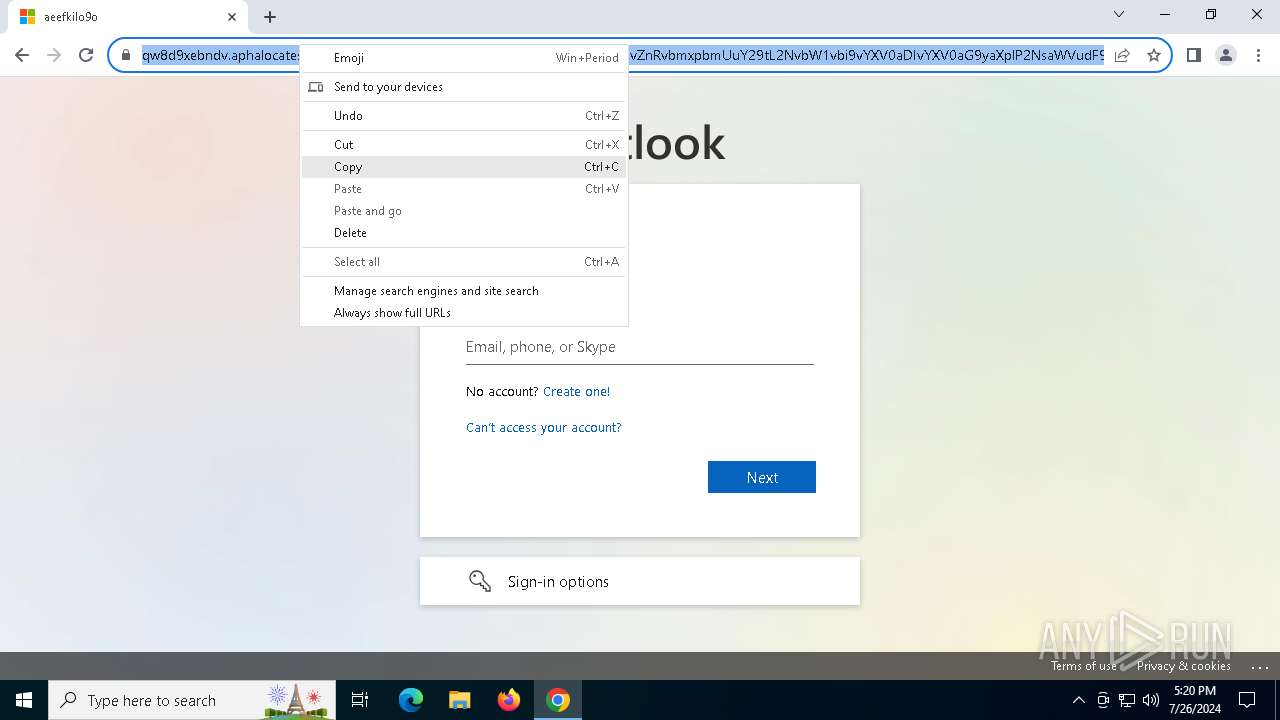This screenshot has width=1280, height=720.
Task: Click the search magnifier icon in taskbar
Action: coord(69,700)
